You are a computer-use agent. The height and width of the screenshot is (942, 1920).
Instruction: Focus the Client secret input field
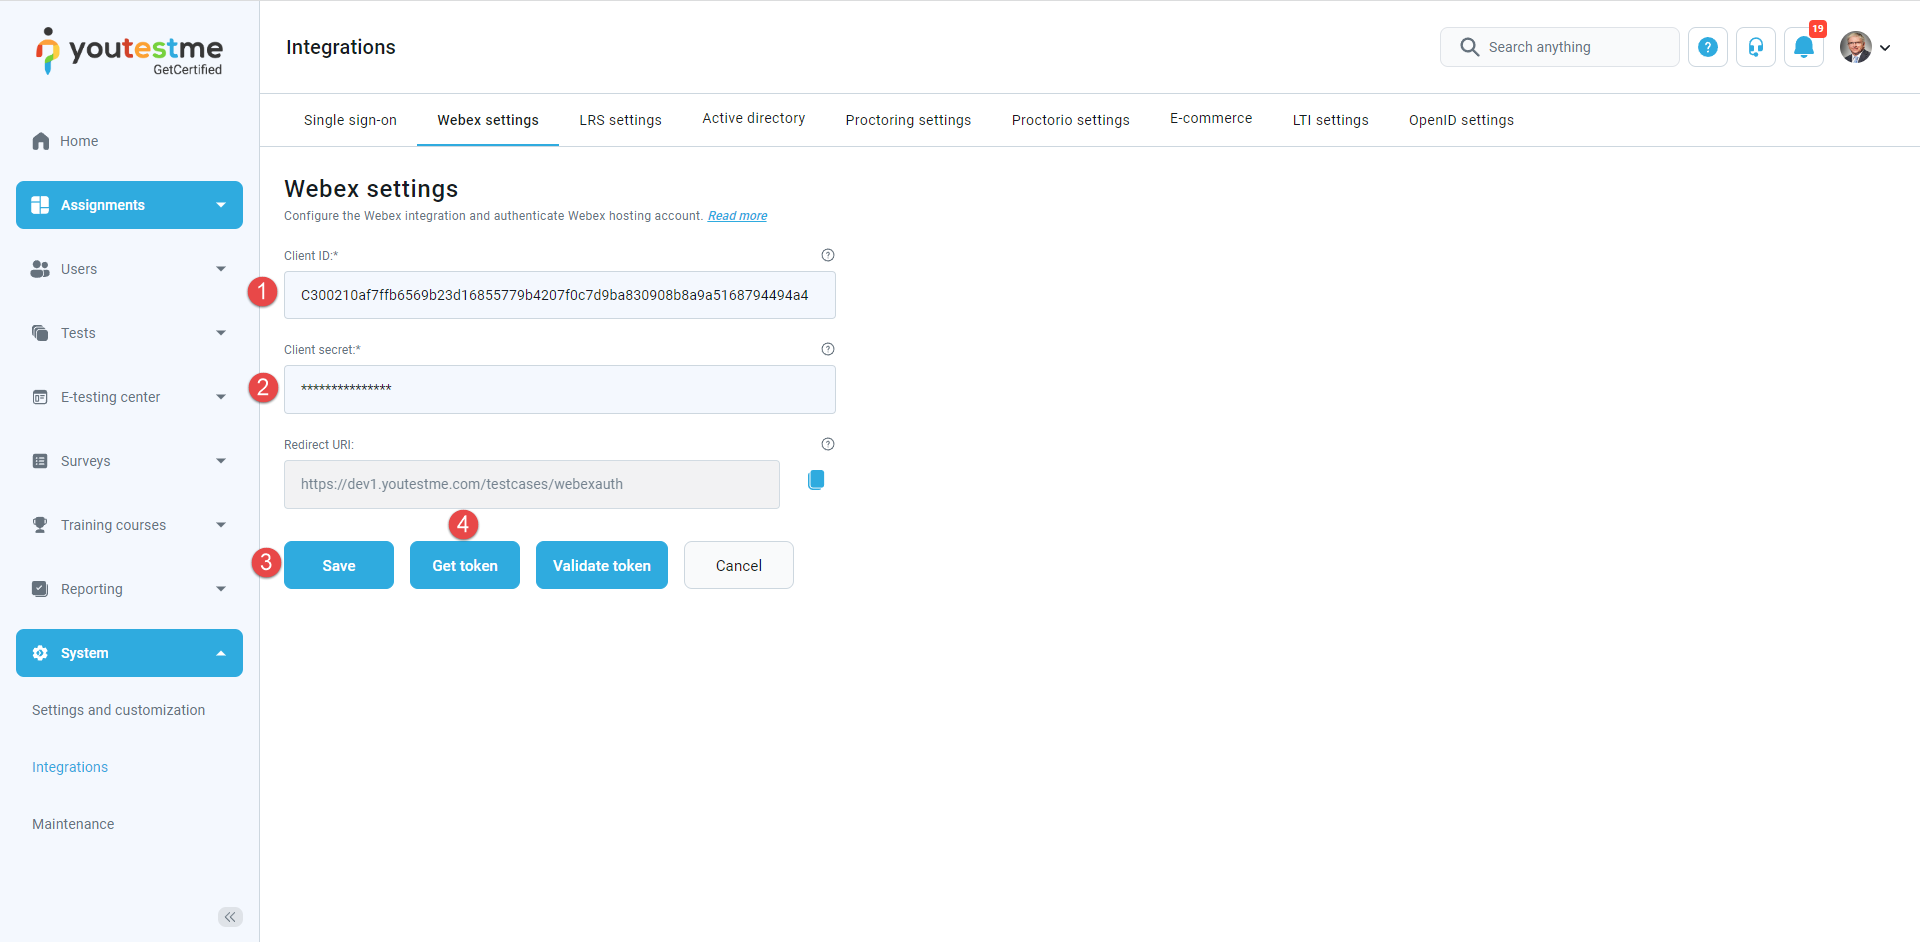pyautogui.click(x=559, y=389)
